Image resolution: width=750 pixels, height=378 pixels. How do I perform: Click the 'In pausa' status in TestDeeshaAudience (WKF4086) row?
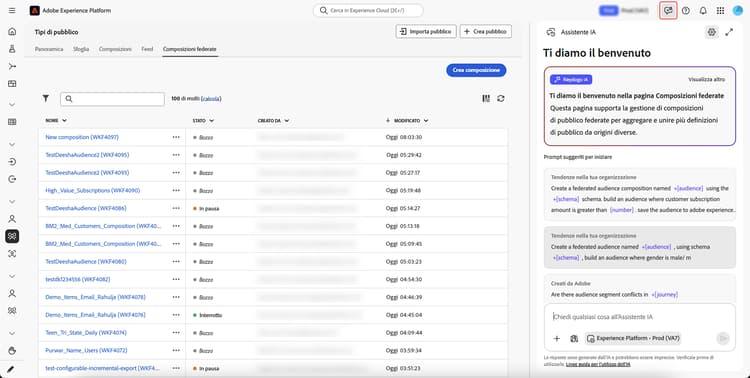206,209
